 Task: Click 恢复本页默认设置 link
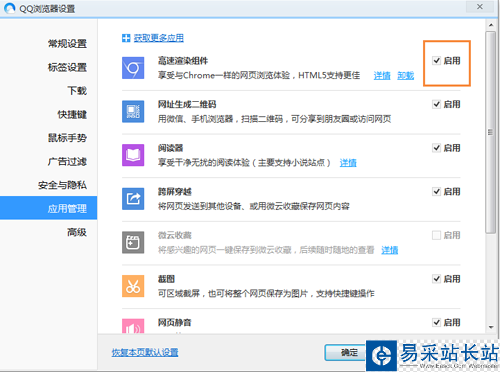coord(145,352)
